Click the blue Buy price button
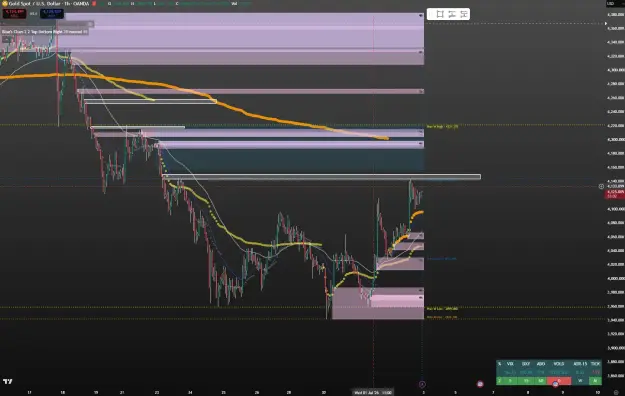The image size is (625, 396). pyautogui.click(x=52, y=14)
